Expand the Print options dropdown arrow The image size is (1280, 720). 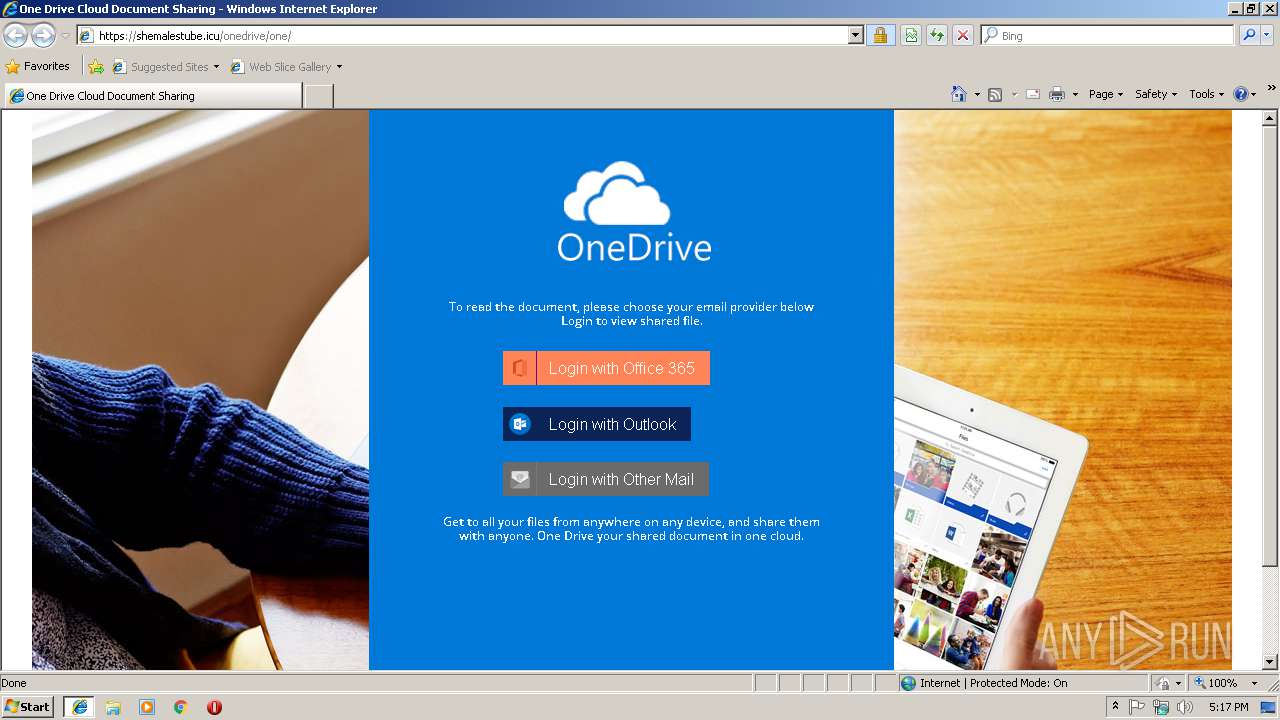[1075, 94]
